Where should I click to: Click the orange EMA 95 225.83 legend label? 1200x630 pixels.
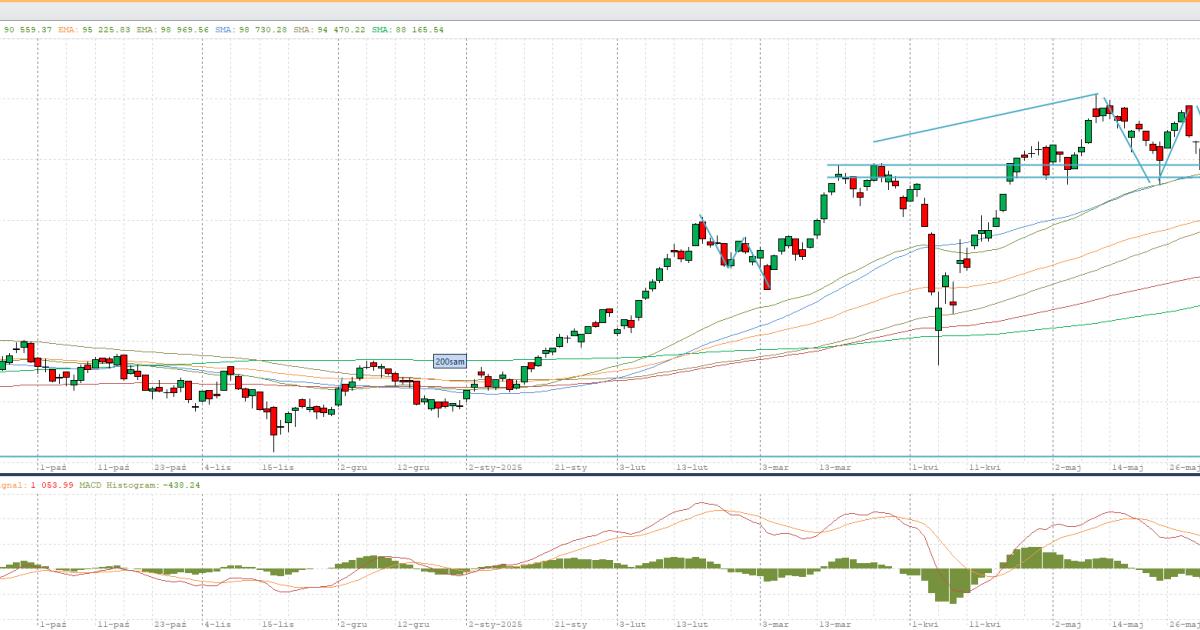94,30
